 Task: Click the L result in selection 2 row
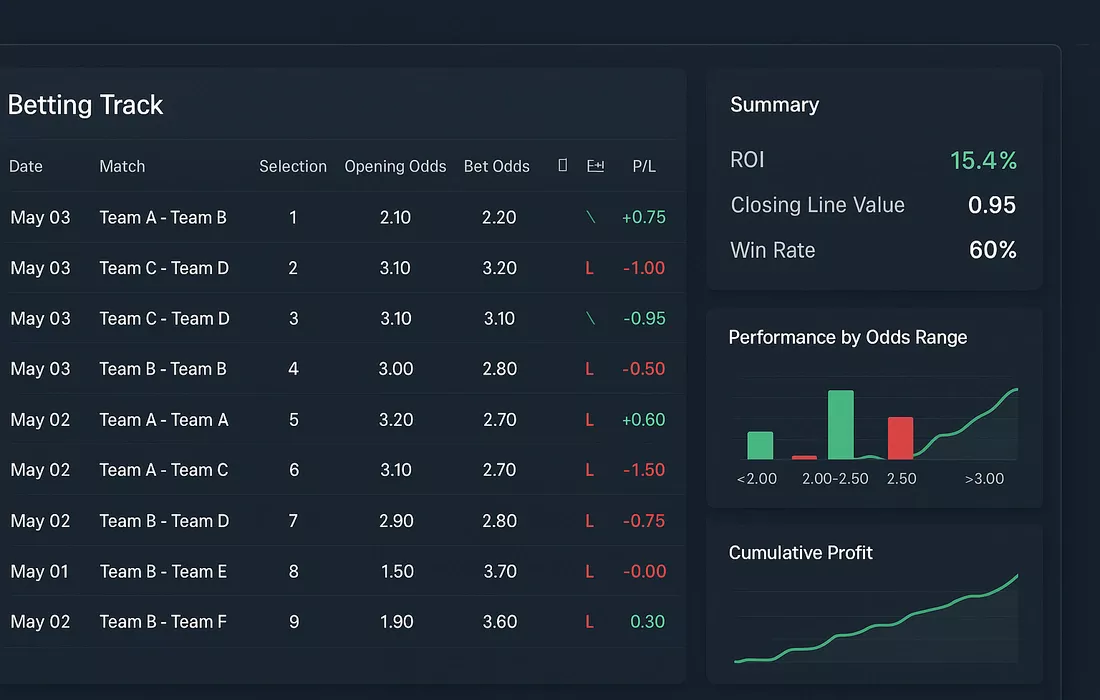(590, 268)
